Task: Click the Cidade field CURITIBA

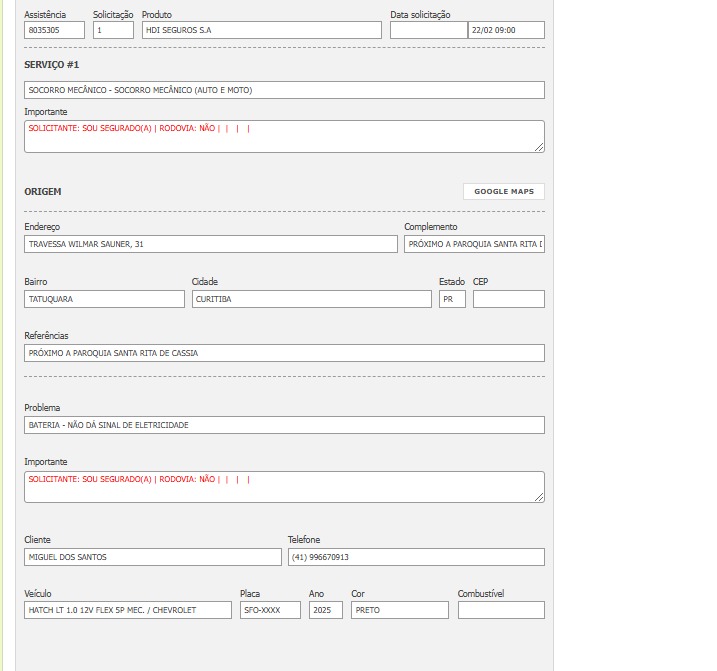Action: click(x=311, y=299)
